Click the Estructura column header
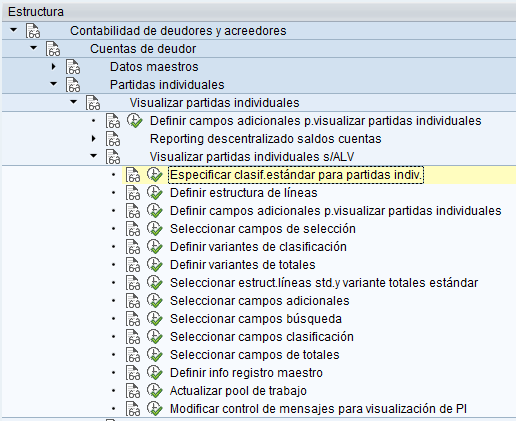The width and height of the screenshot is (516, 421). coord(36,12)
